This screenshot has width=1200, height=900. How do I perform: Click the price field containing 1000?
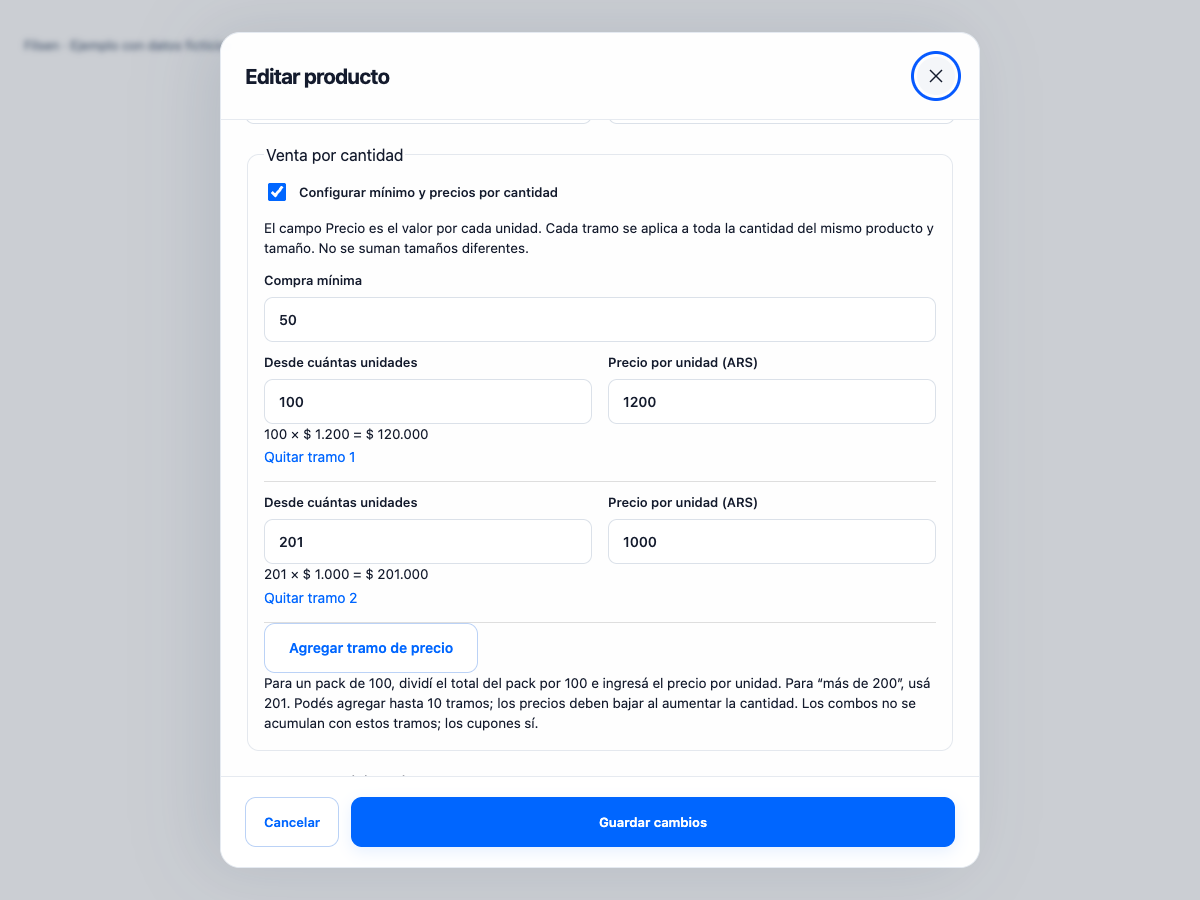point(772,541)
